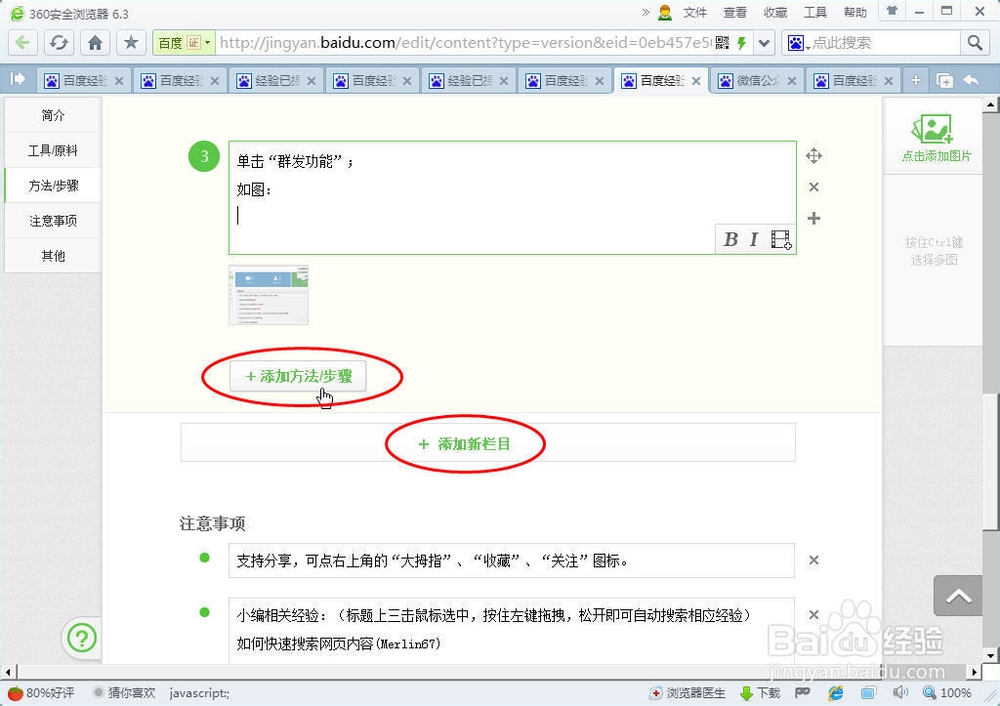Click inside the step 3 text editor
The image size is (1000, 706).
[513, 198]
